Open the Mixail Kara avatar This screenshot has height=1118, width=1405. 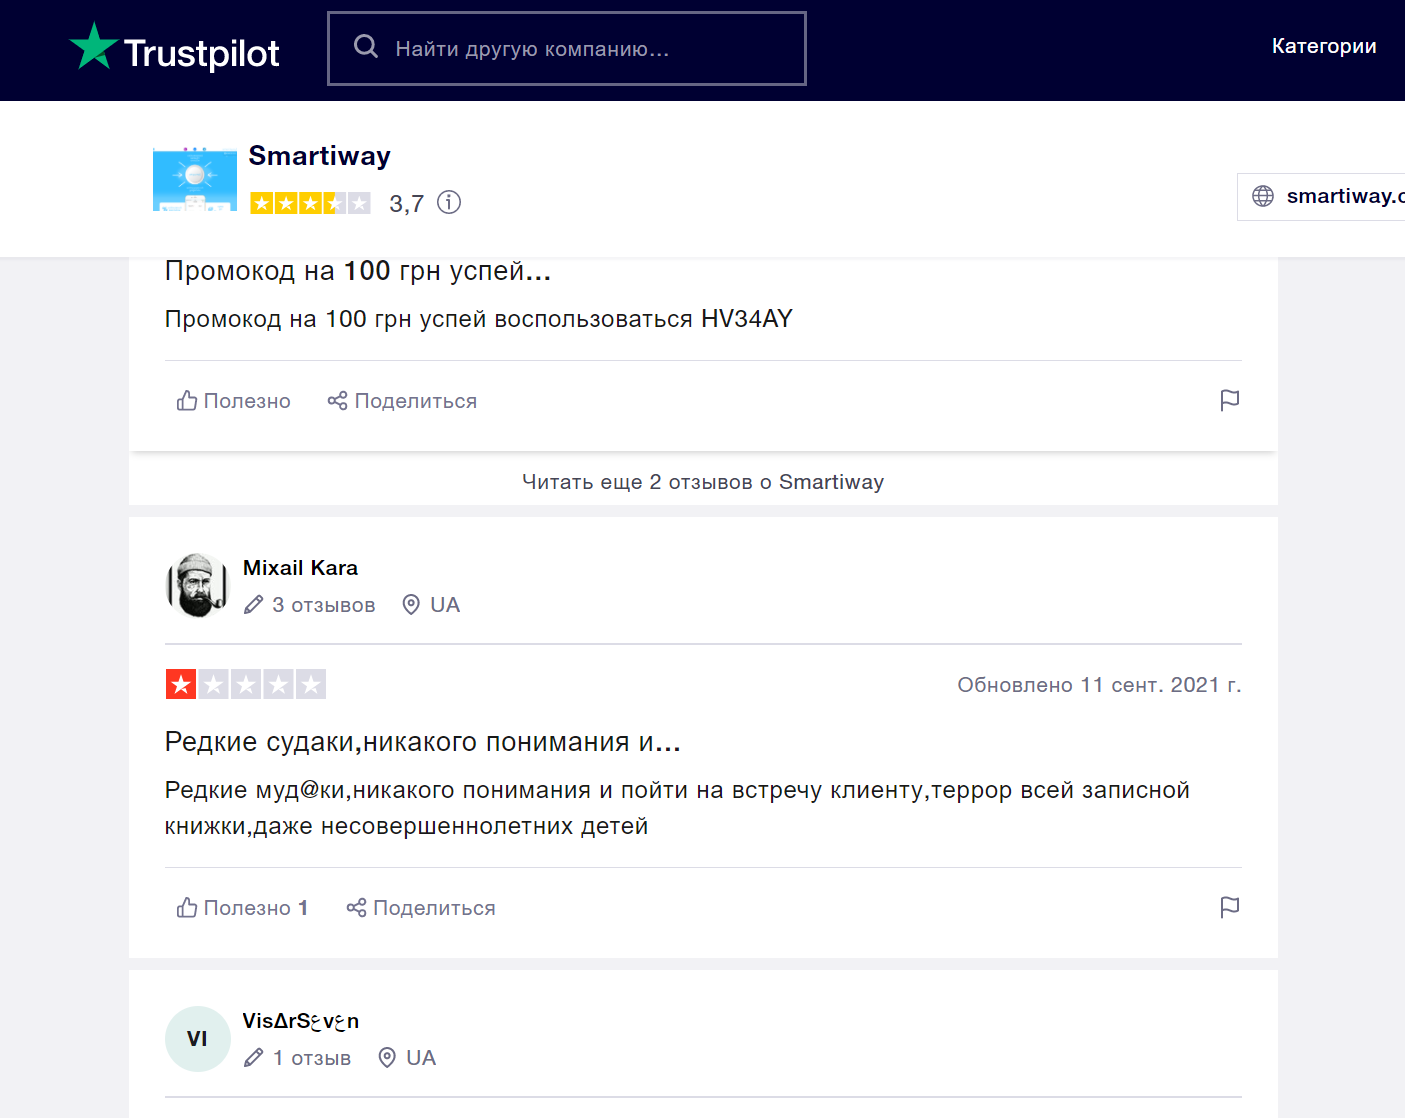[198, 585]
